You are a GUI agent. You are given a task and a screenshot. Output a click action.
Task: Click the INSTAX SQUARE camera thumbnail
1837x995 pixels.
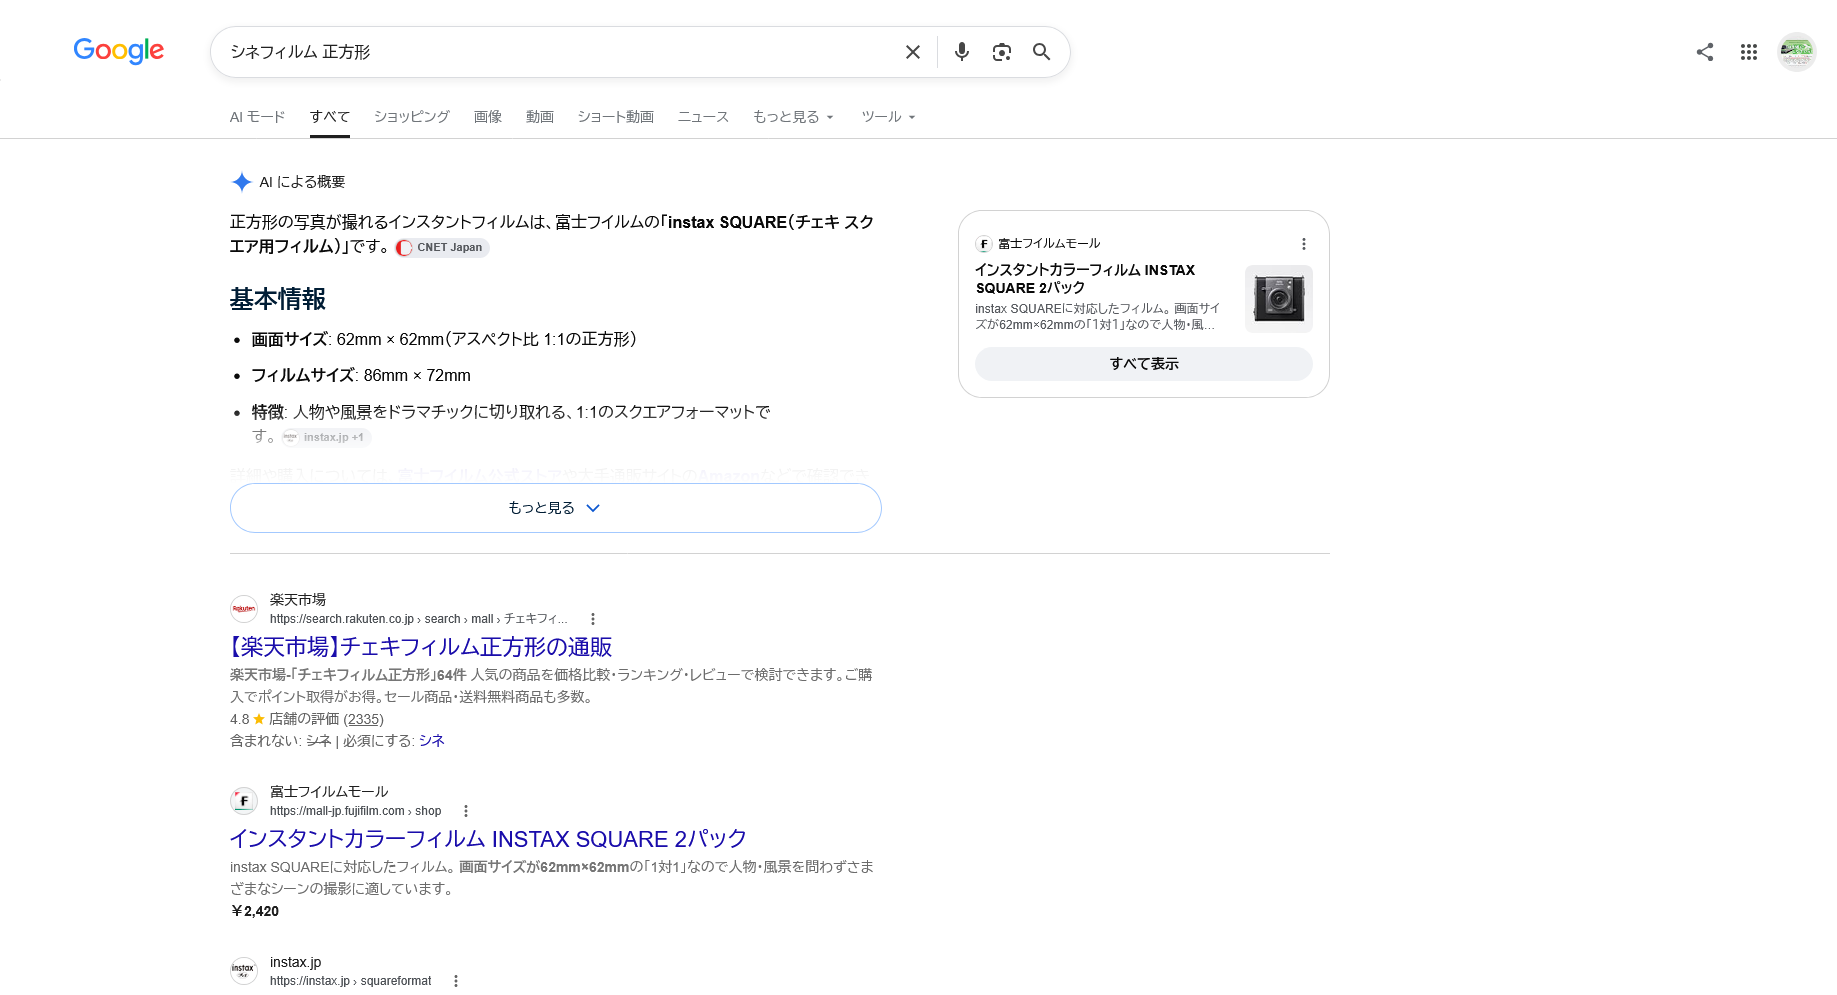(1278, 299)
